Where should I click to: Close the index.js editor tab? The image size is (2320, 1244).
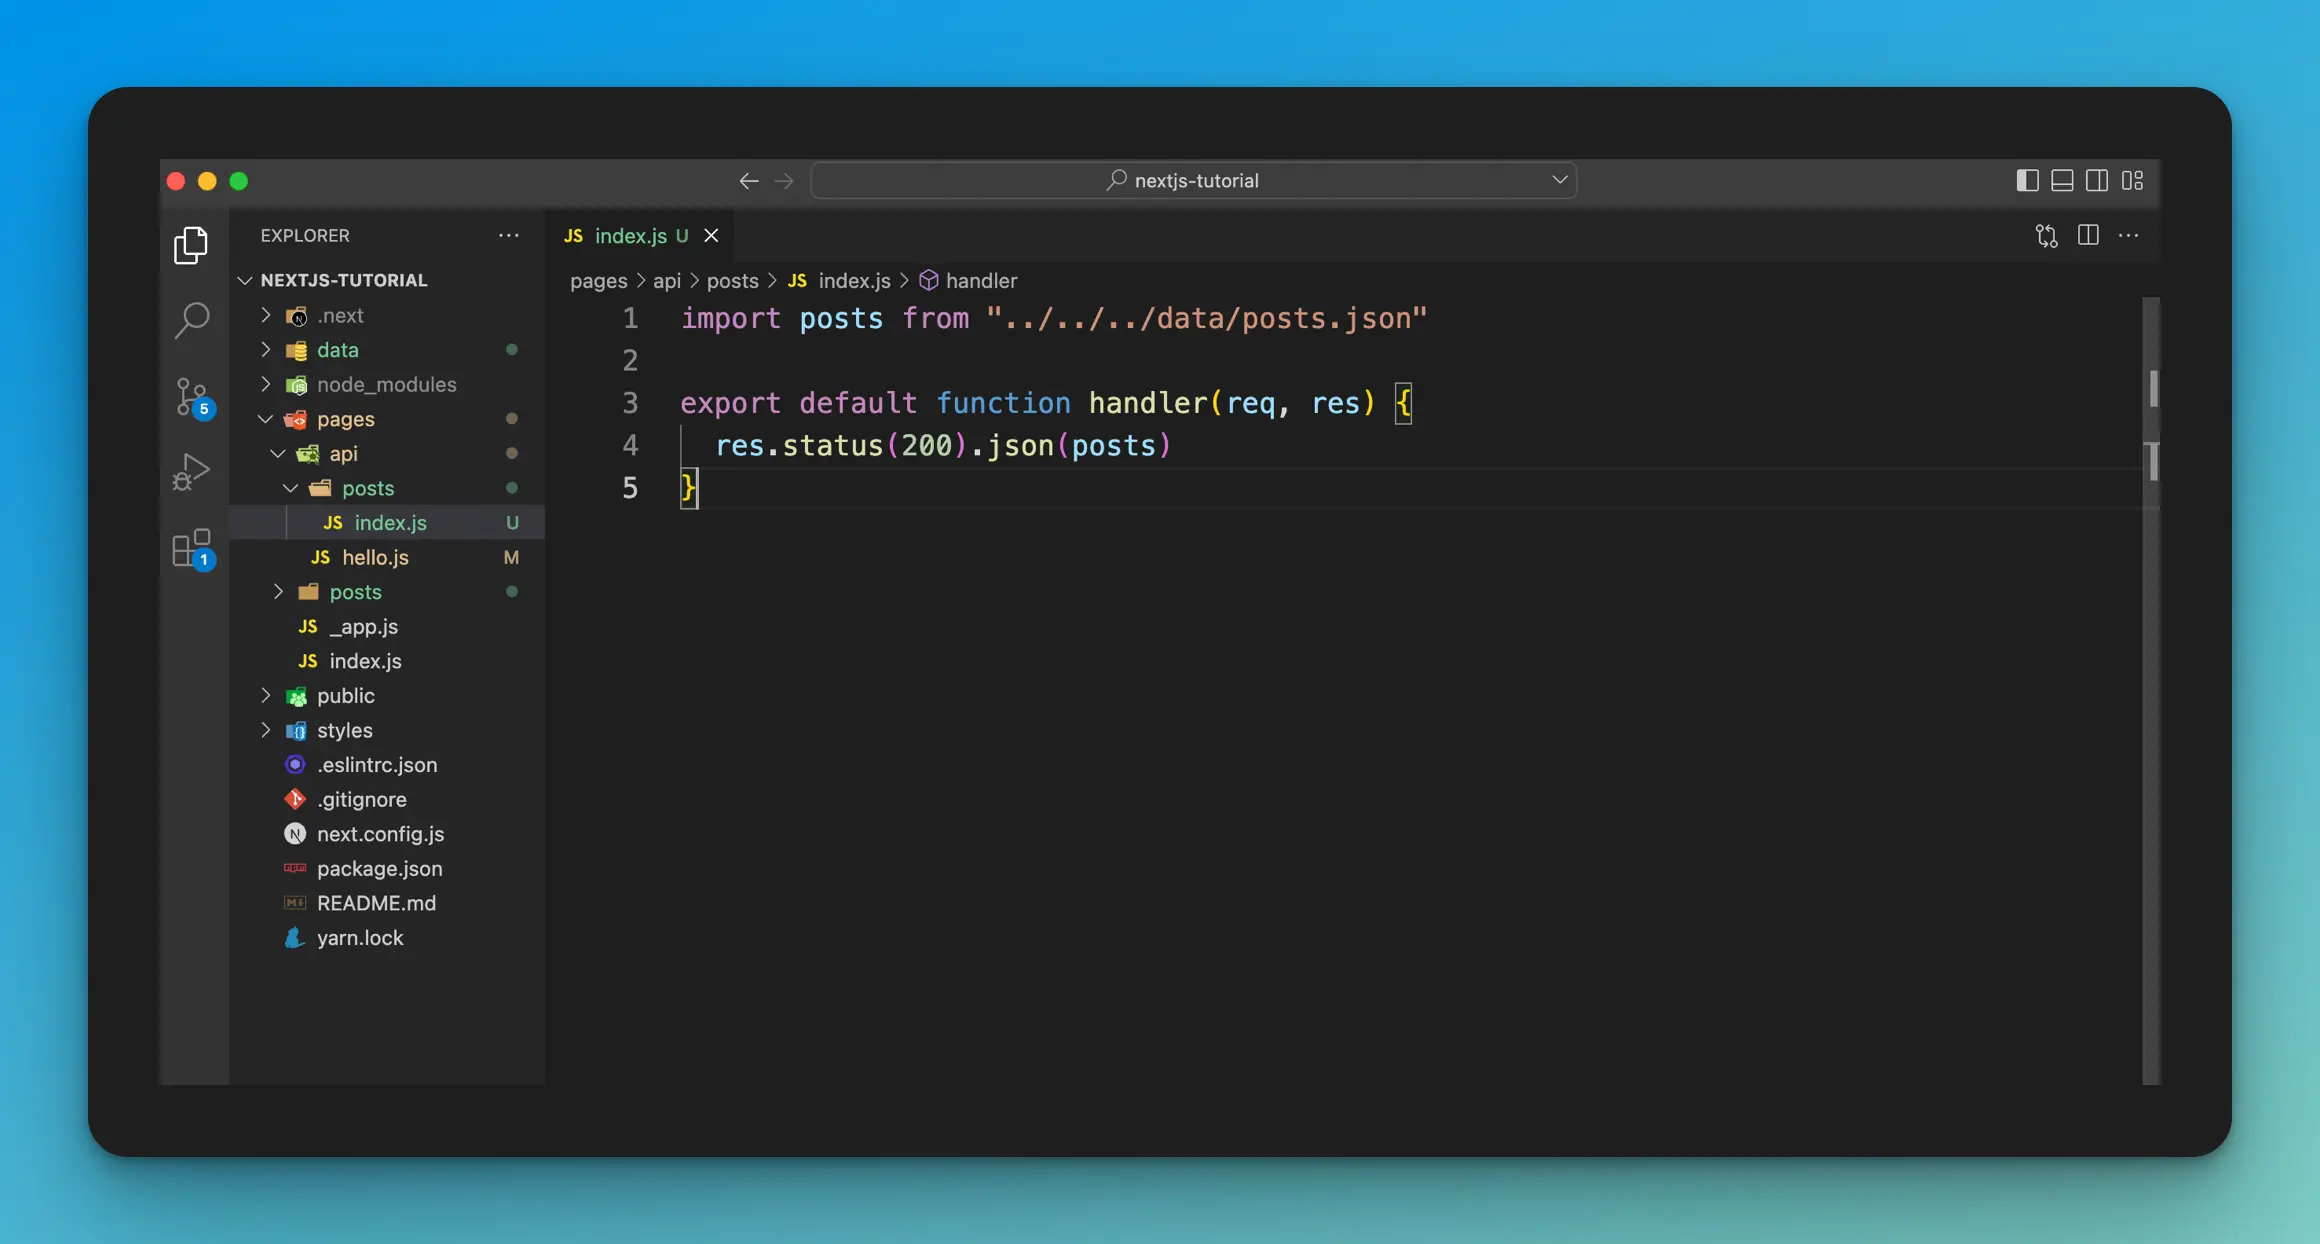click(711, 235)
